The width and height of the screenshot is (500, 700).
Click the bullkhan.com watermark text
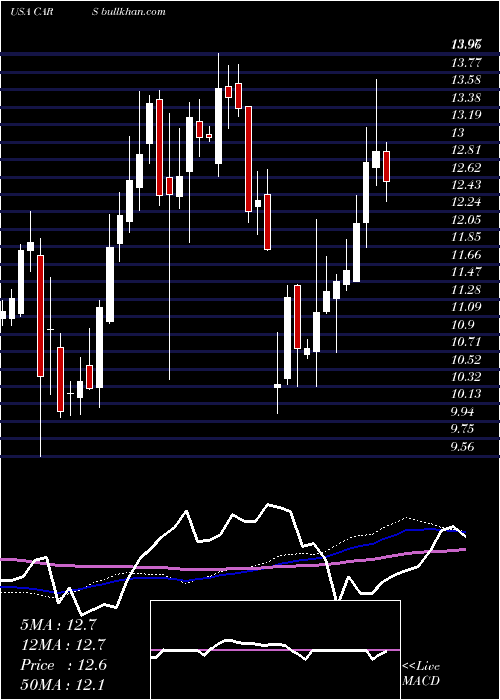click(133, 12)
